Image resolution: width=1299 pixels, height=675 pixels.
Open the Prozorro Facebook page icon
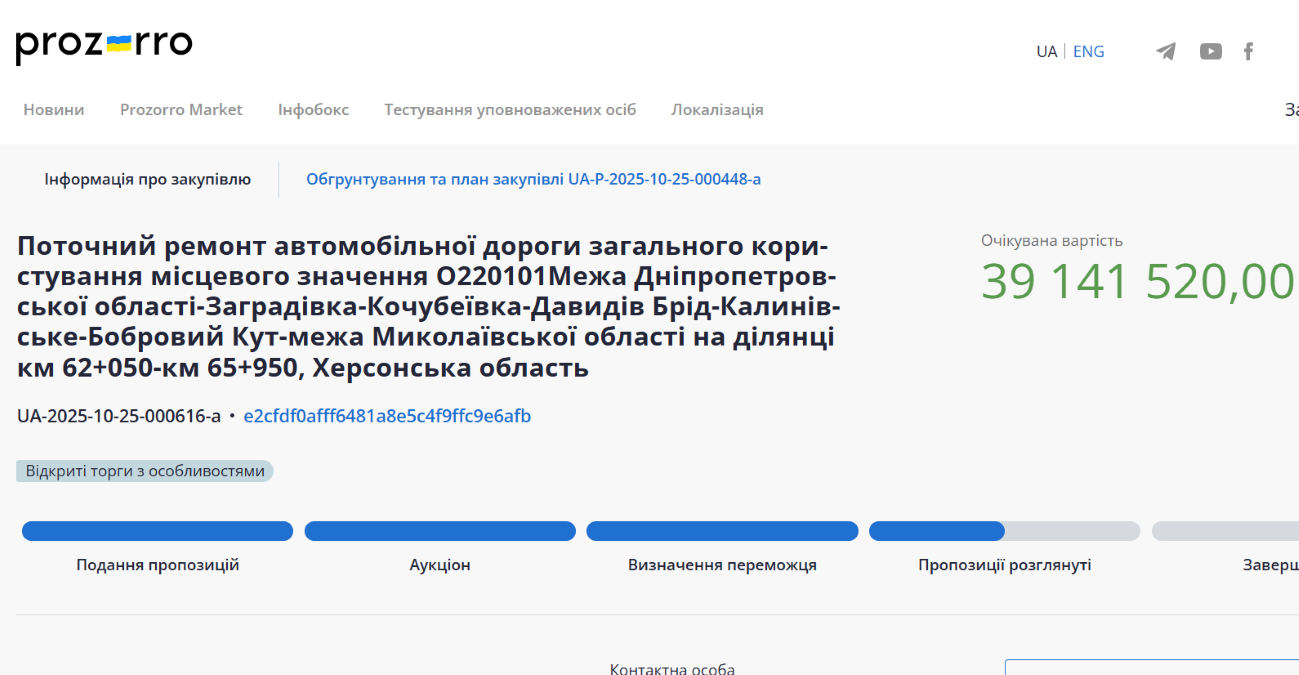coord(1248,51)
